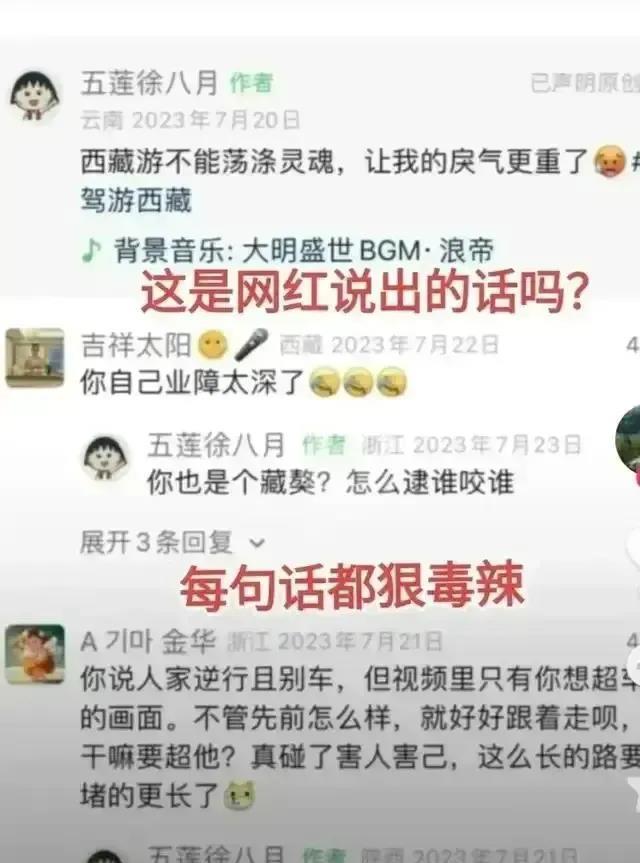
Task: Tap the hashtag 驾游西藏 link
Action: click(x=136, y=200)
